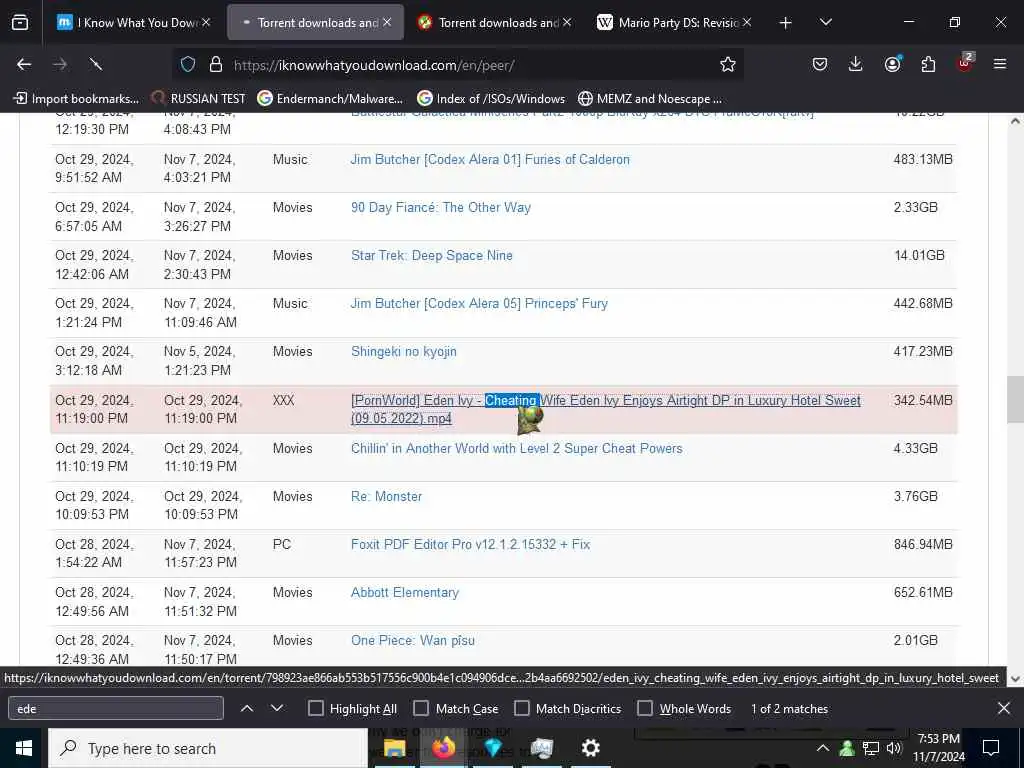Open the Import bookmarks item
The height and width of the screenshot is (768, 1024).
pyautogui.click(x=76, y=99)
